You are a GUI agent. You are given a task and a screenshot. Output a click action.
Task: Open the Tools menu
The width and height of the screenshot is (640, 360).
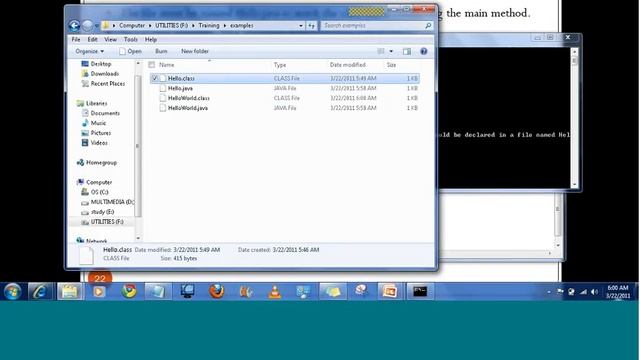tap(131, 40)
